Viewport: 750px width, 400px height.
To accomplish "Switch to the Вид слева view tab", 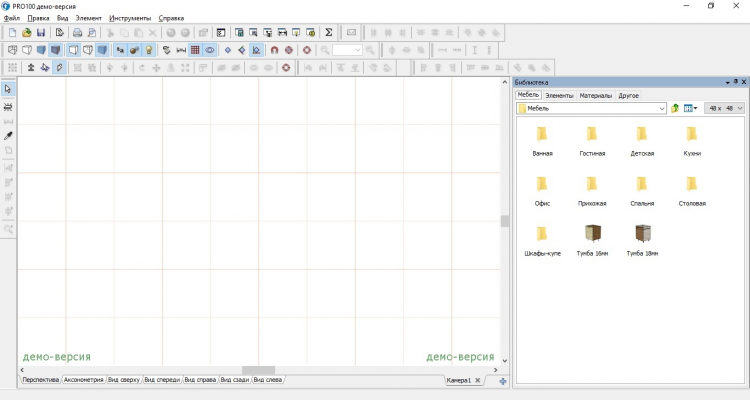I will 267,379.
